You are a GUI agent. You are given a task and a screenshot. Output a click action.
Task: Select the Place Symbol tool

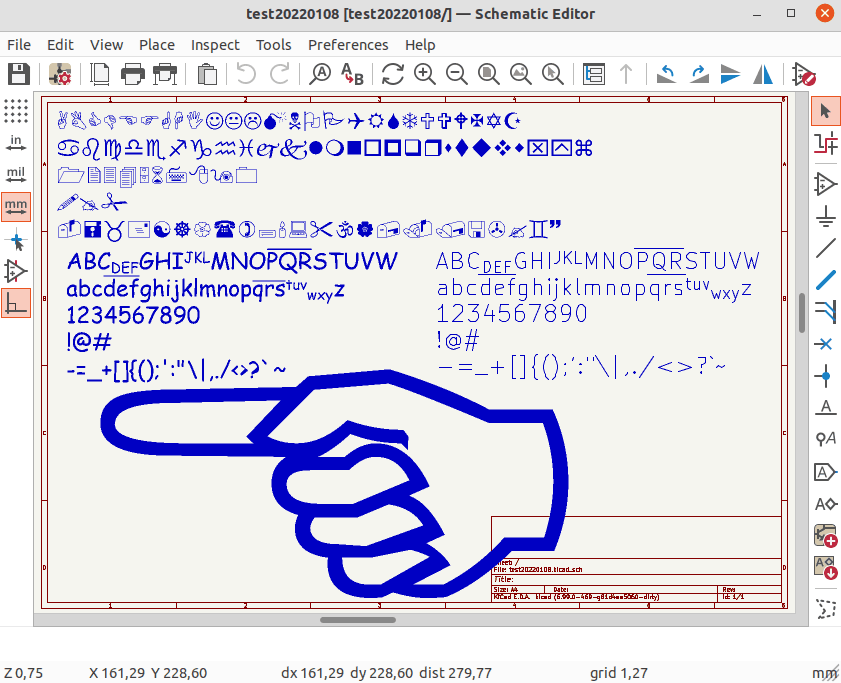click(826, 183)
